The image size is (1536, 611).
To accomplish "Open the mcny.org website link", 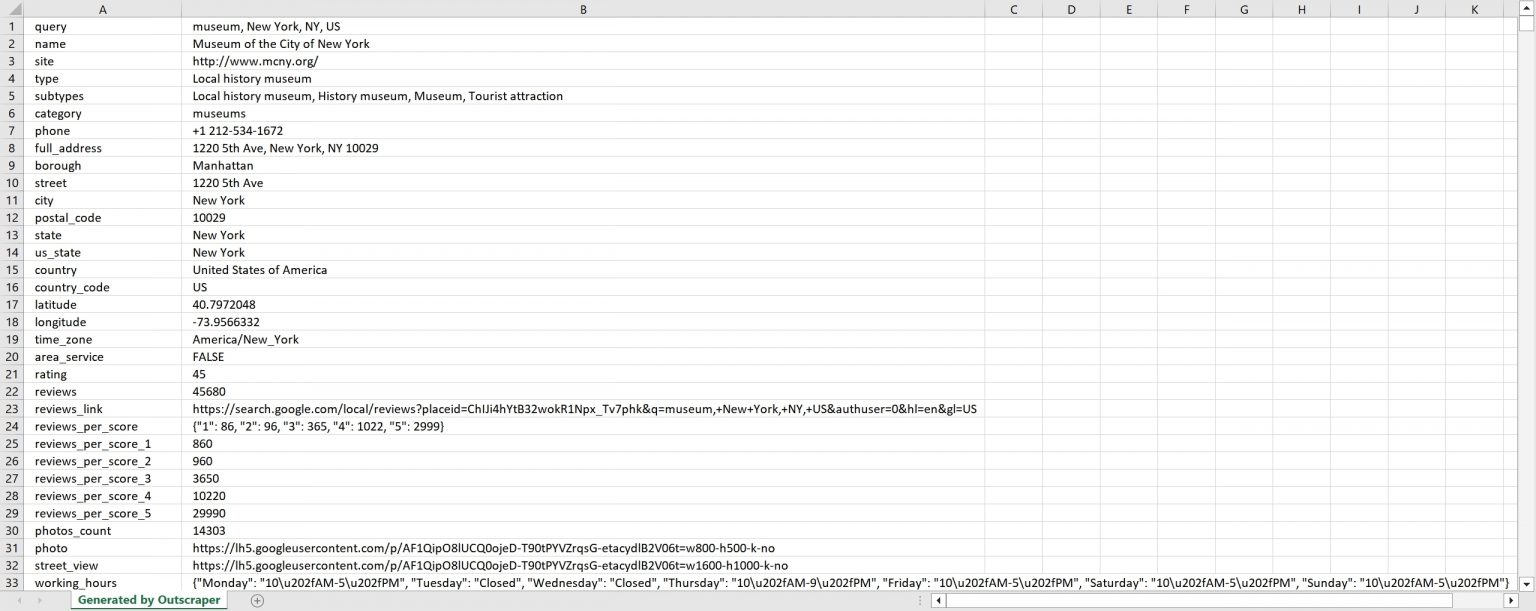I will (255, 61).
